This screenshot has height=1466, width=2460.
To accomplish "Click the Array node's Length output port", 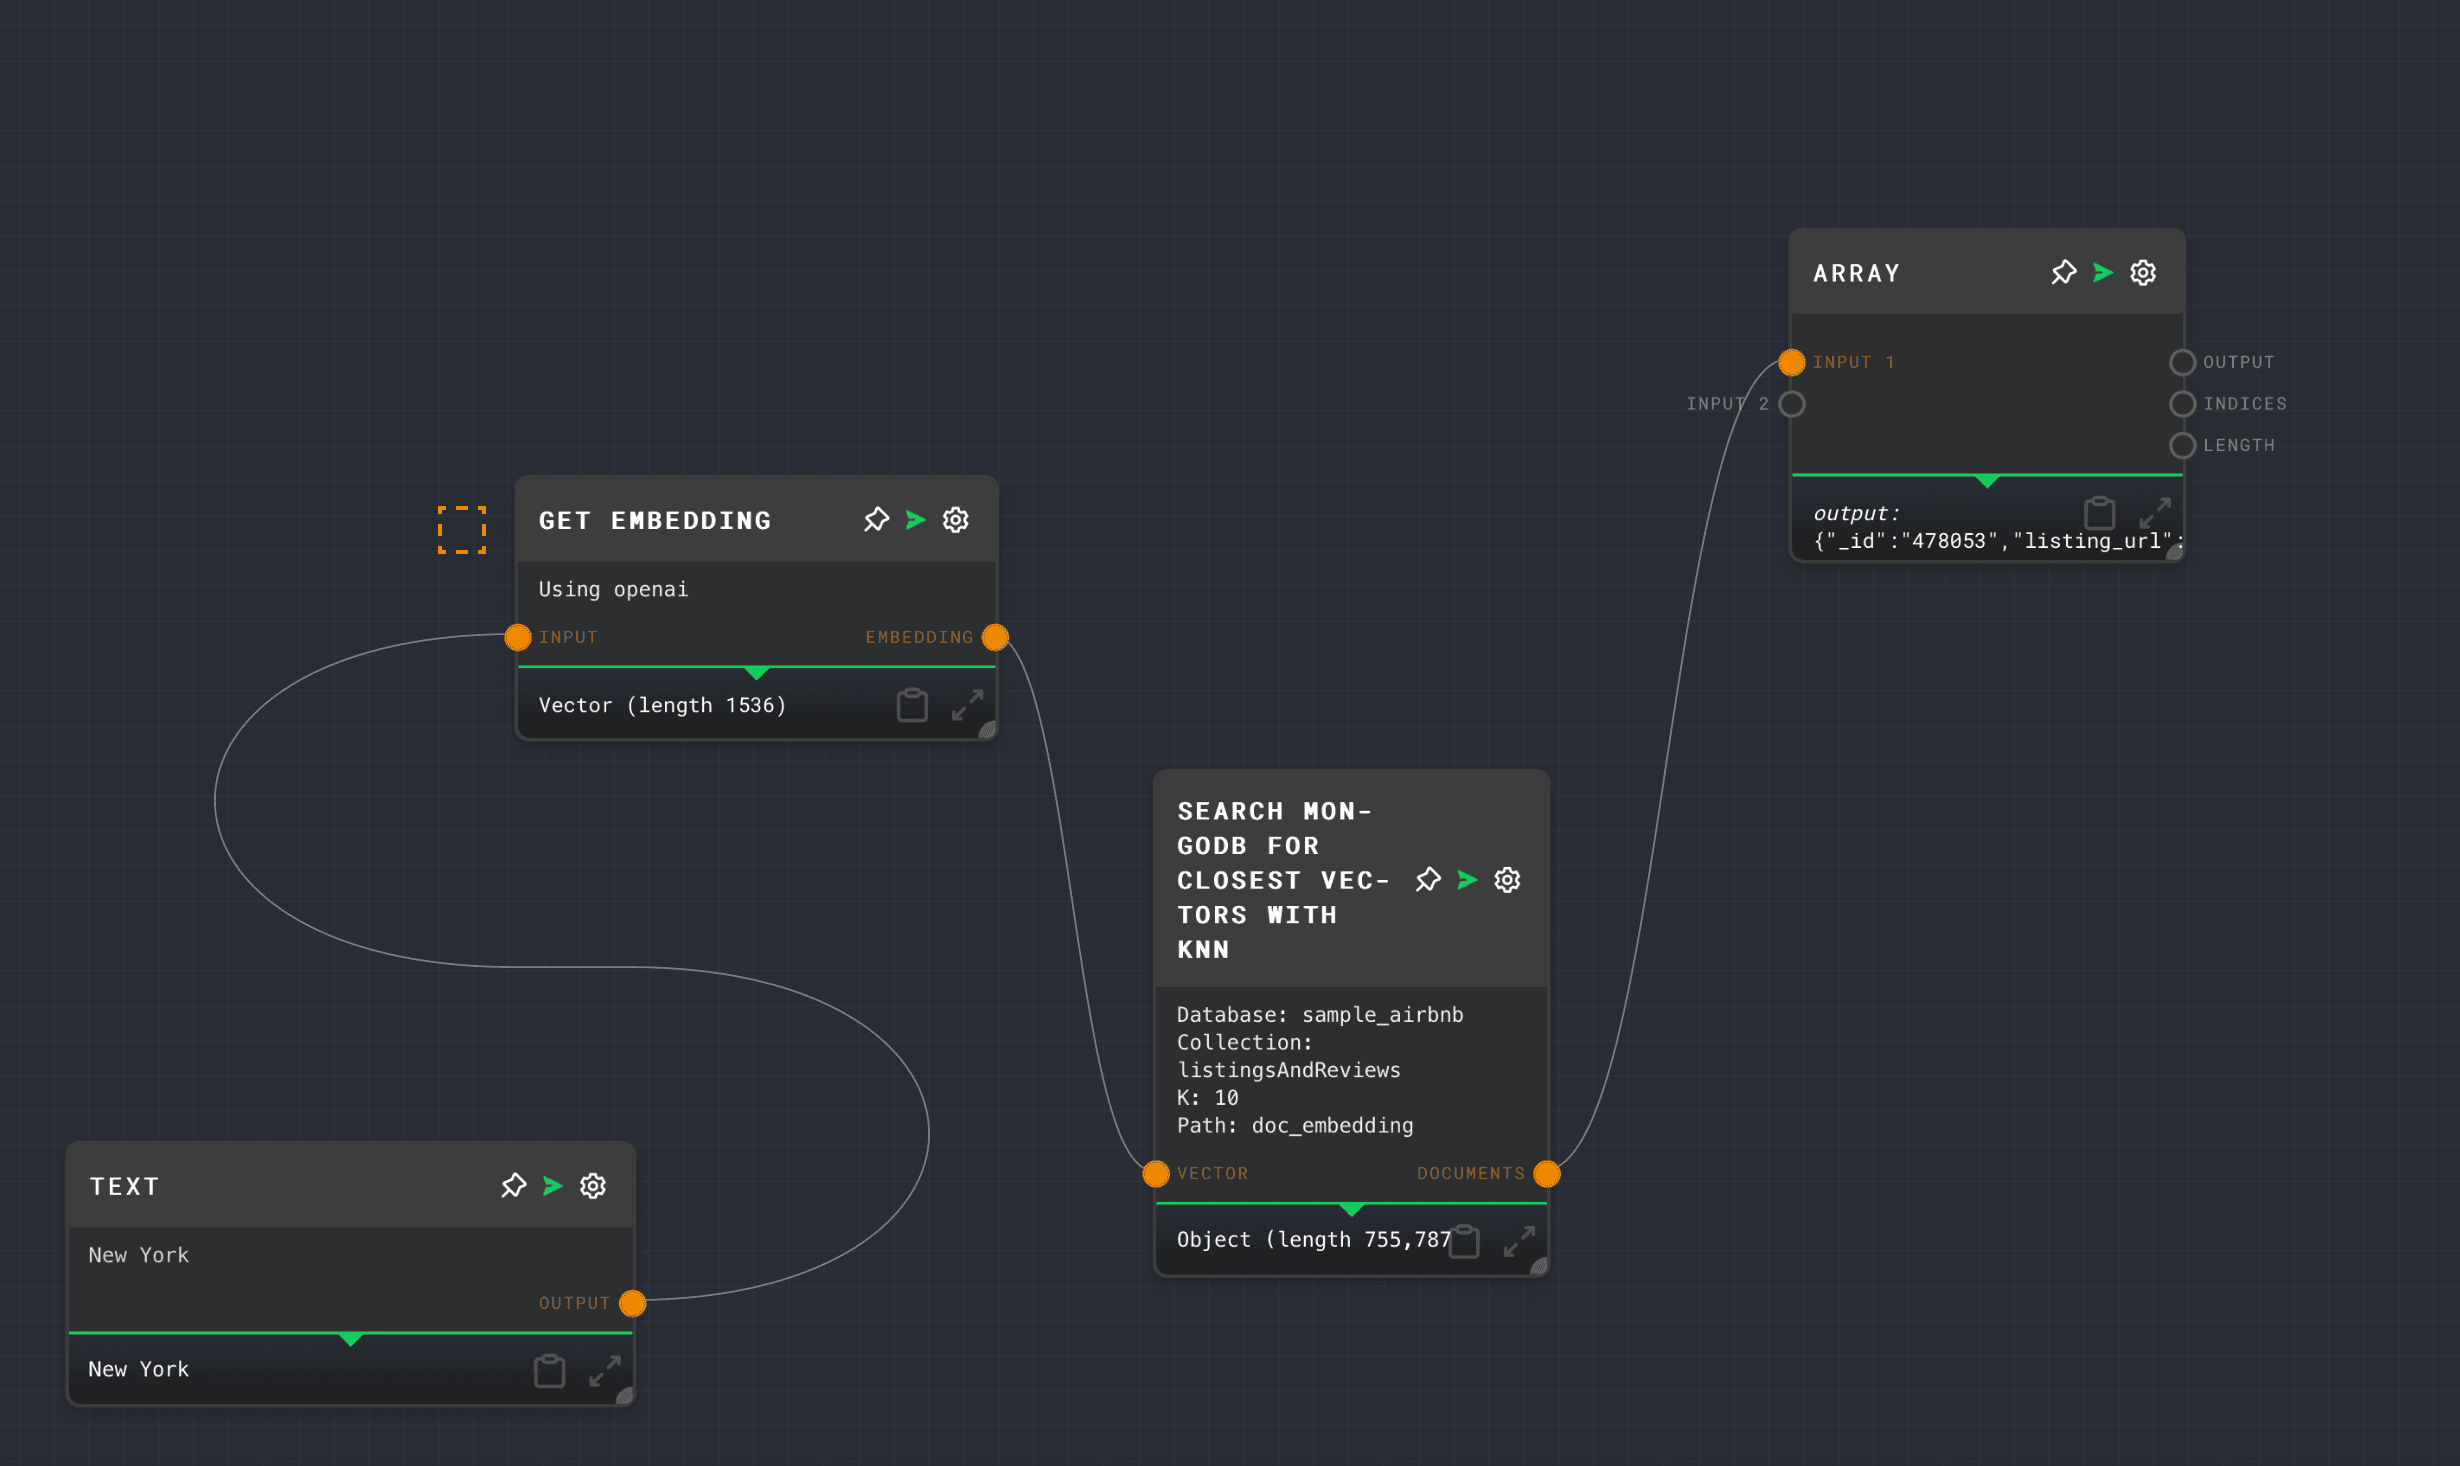I will click(2182, 445).
